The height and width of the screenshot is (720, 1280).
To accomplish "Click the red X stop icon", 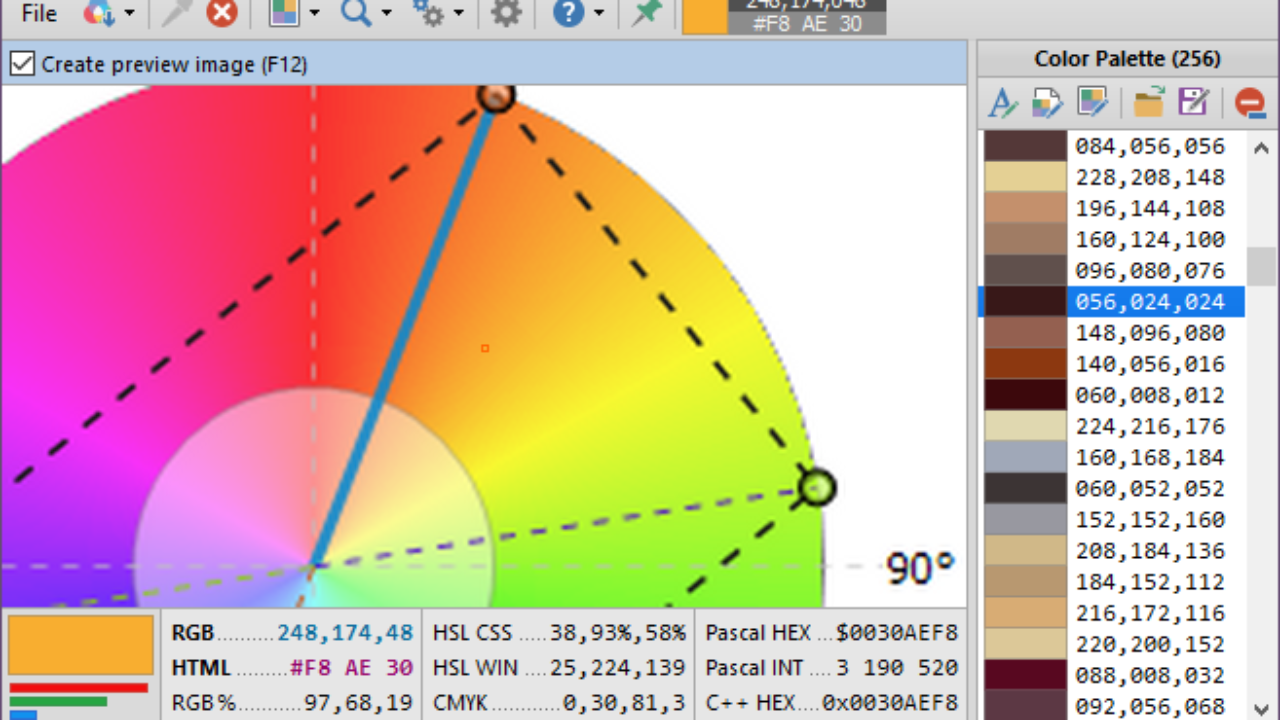I will click(x=222, y=13).
